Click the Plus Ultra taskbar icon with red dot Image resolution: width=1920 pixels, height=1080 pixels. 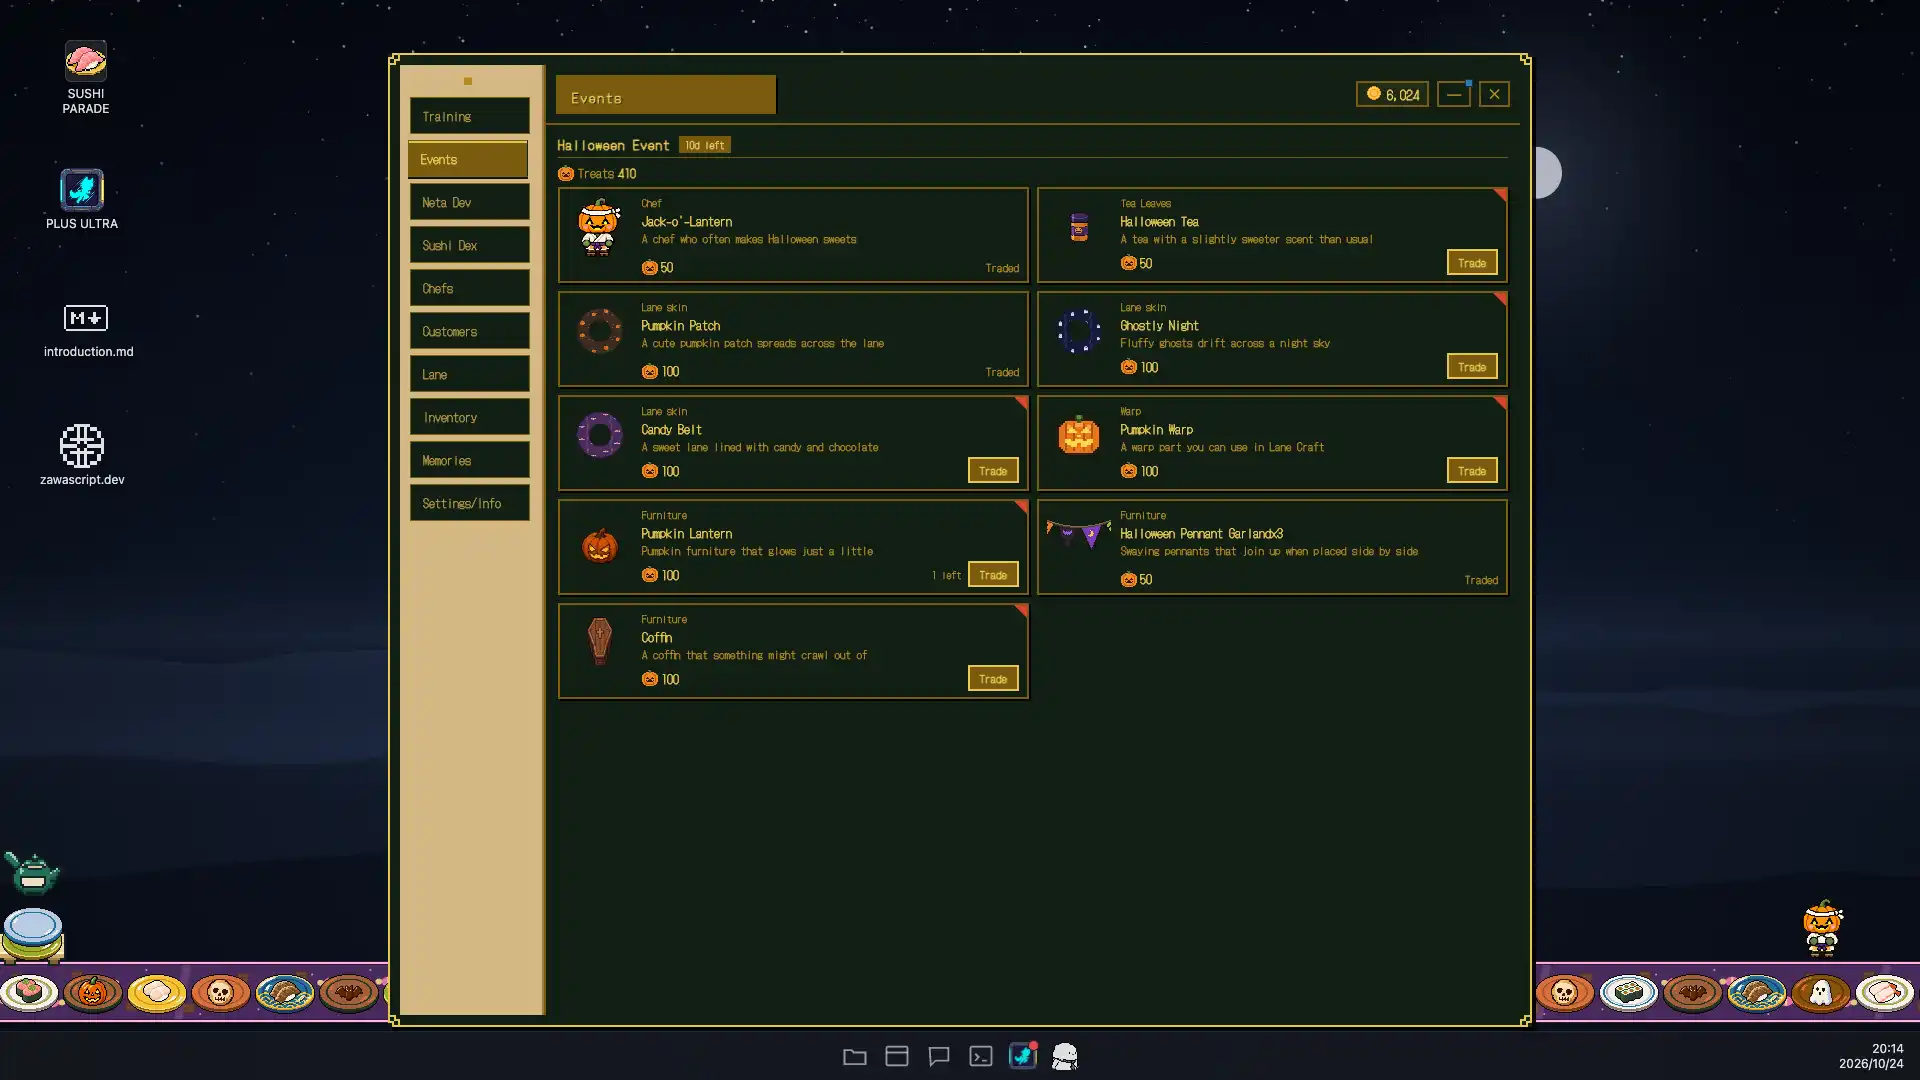click(x=1023, y=1055)
